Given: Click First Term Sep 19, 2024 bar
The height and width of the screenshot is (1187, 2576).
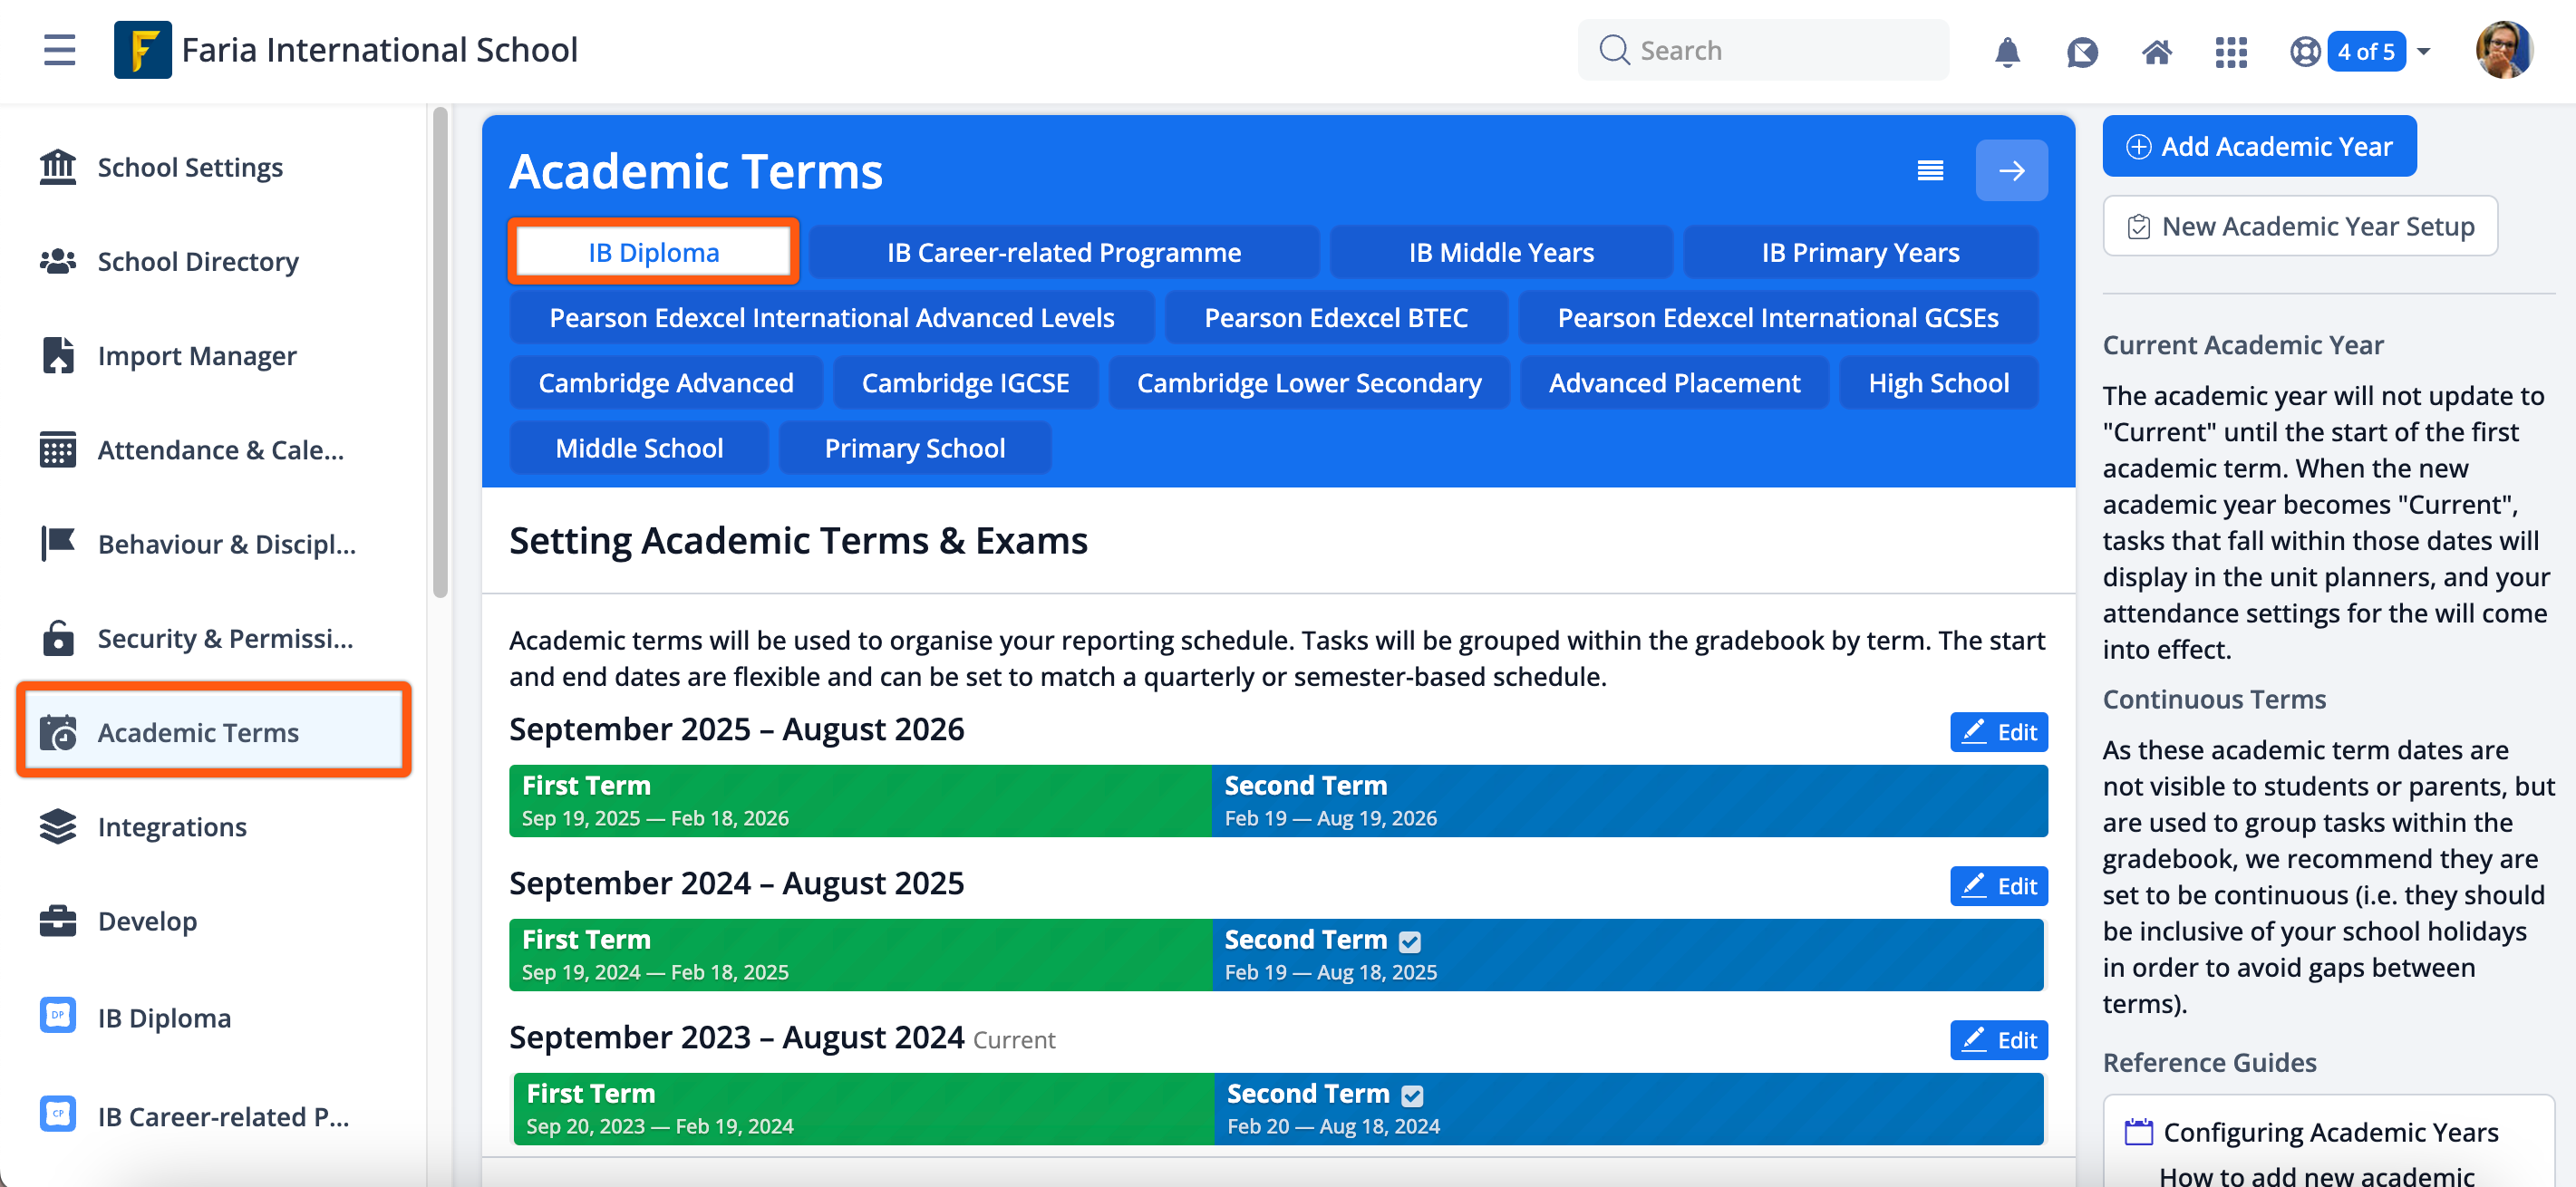Looking at the screenshot, I should pos(860,955).
